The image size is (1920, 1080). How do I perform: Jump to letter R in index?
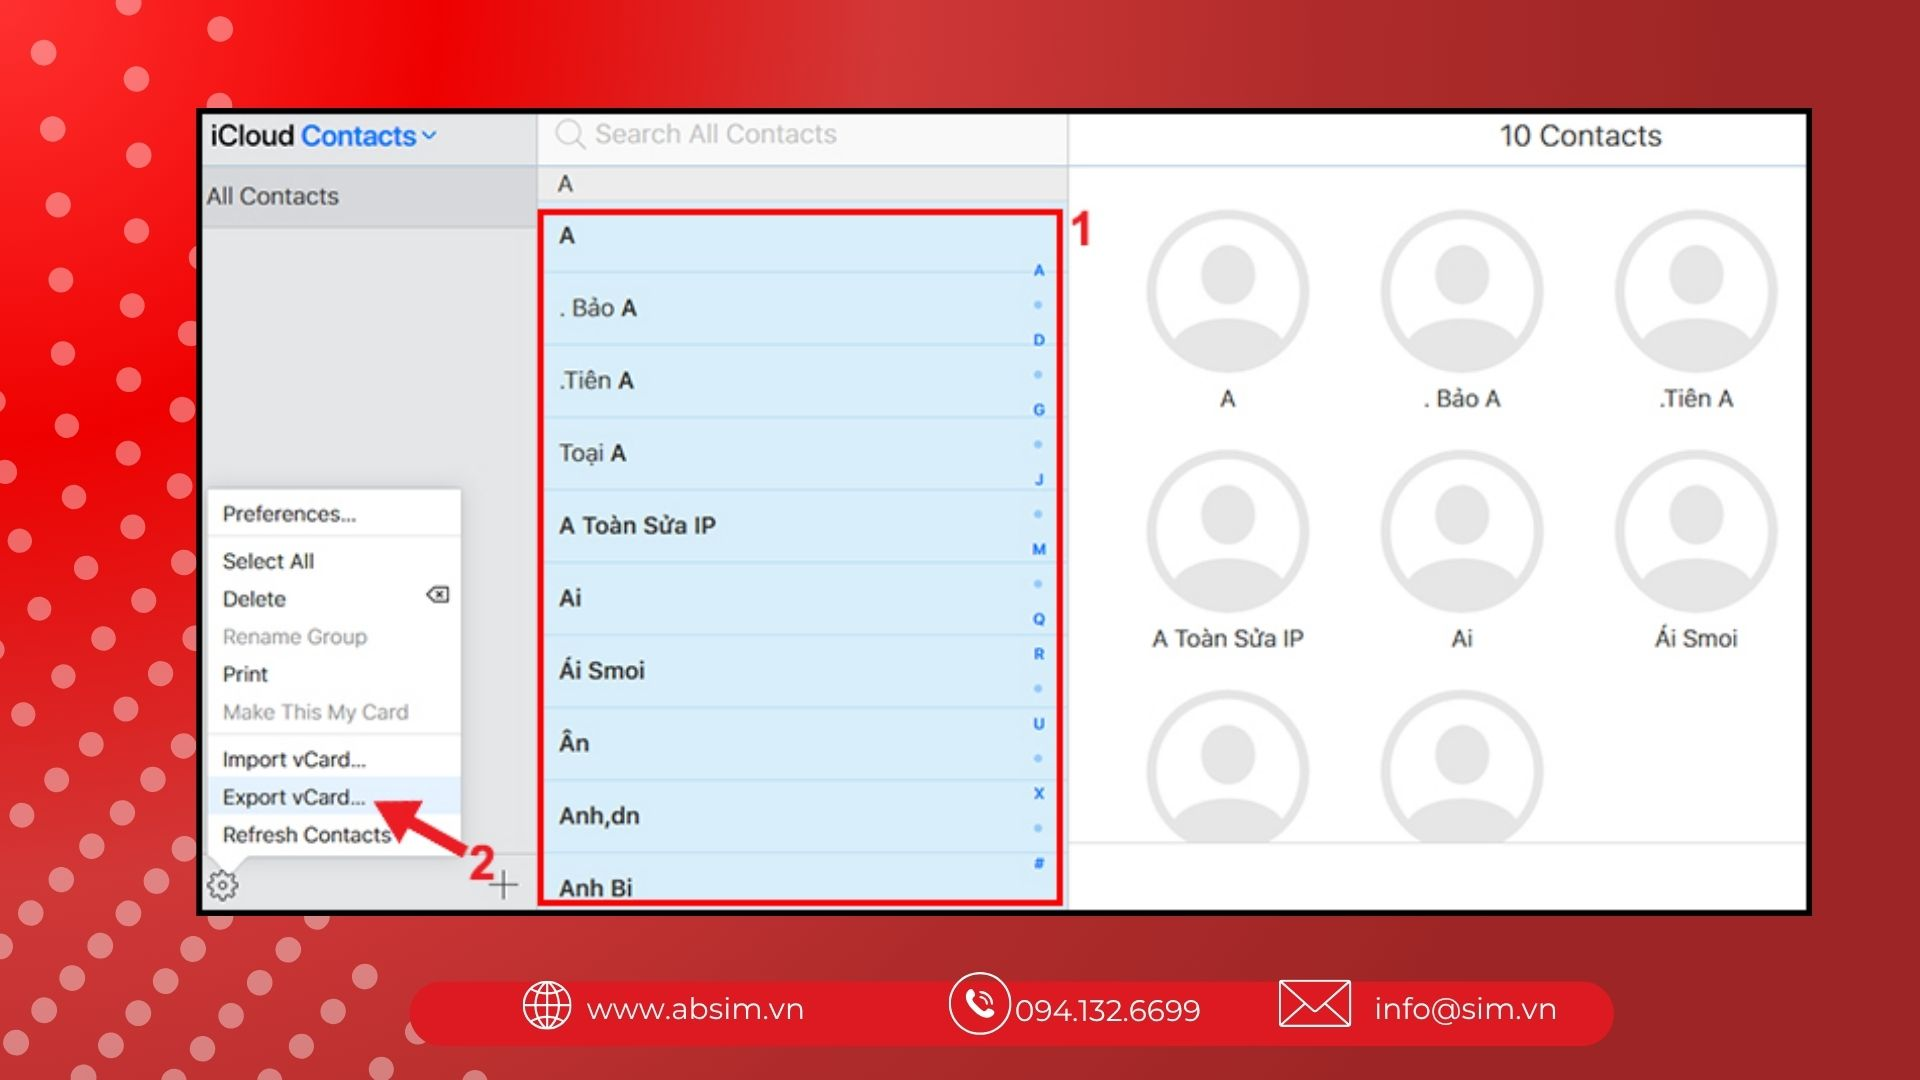coord(1039,654)
